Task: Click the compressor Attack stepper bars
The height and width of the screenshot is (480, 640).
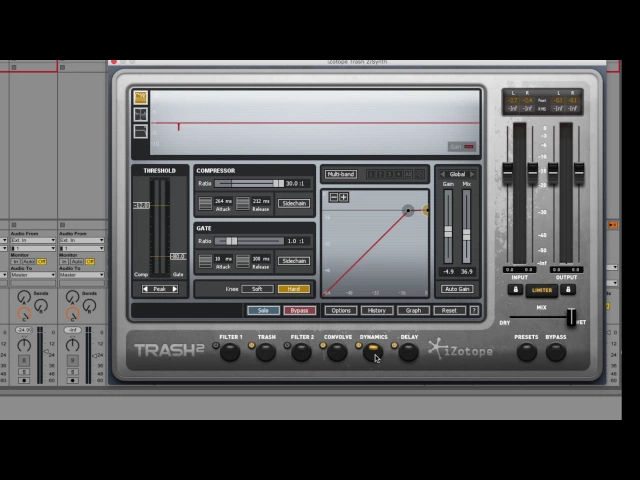Action: 205,203
